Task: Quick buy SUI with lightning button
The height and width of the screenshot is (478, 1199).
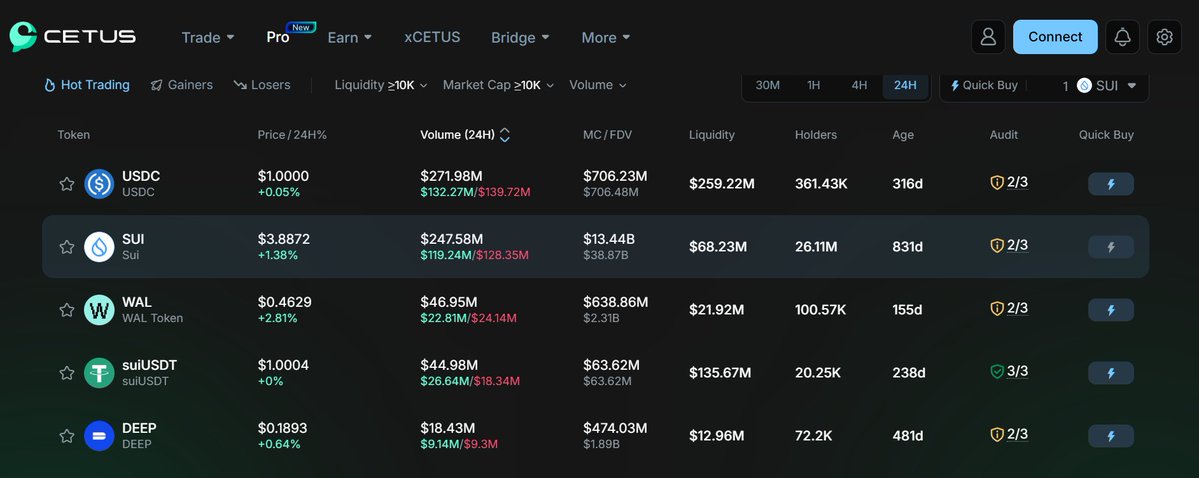Action: [1110, 247]
